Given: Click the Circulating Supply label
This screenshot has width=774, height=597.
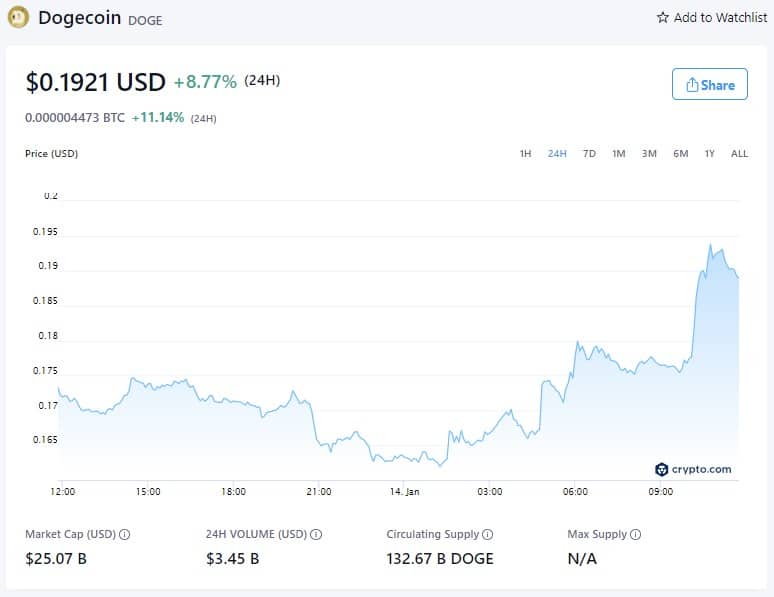Looking at the screenshot, I should click(432, 534).
